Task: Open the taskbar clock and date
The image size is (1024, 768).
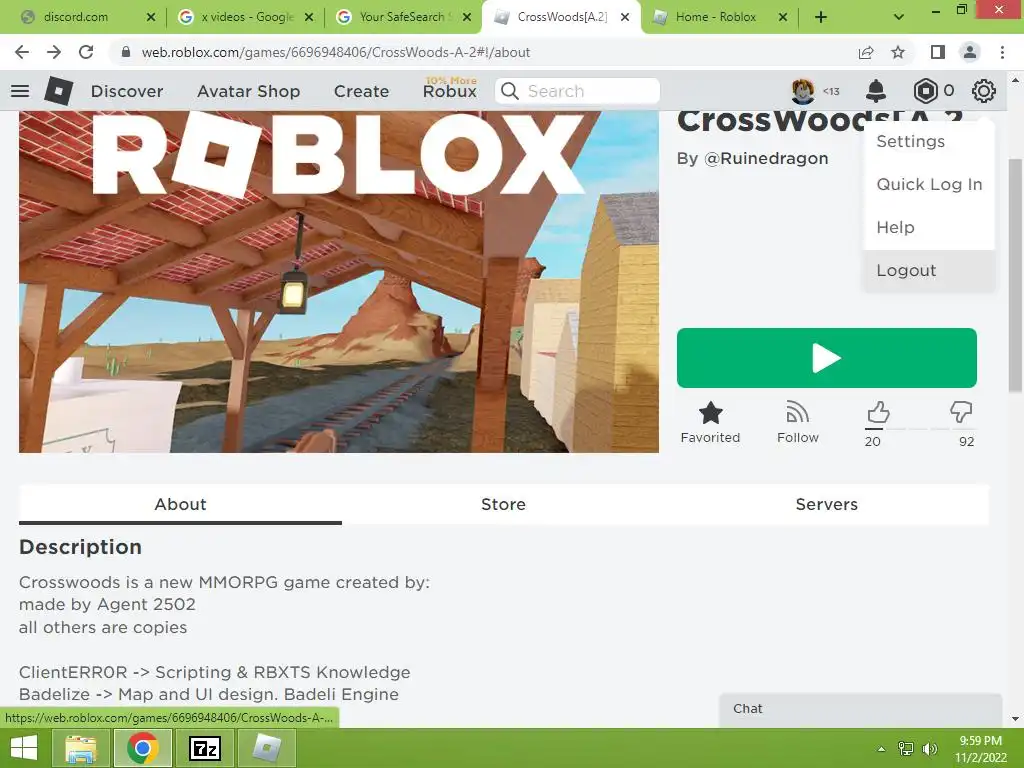Action: pos(981,749)
